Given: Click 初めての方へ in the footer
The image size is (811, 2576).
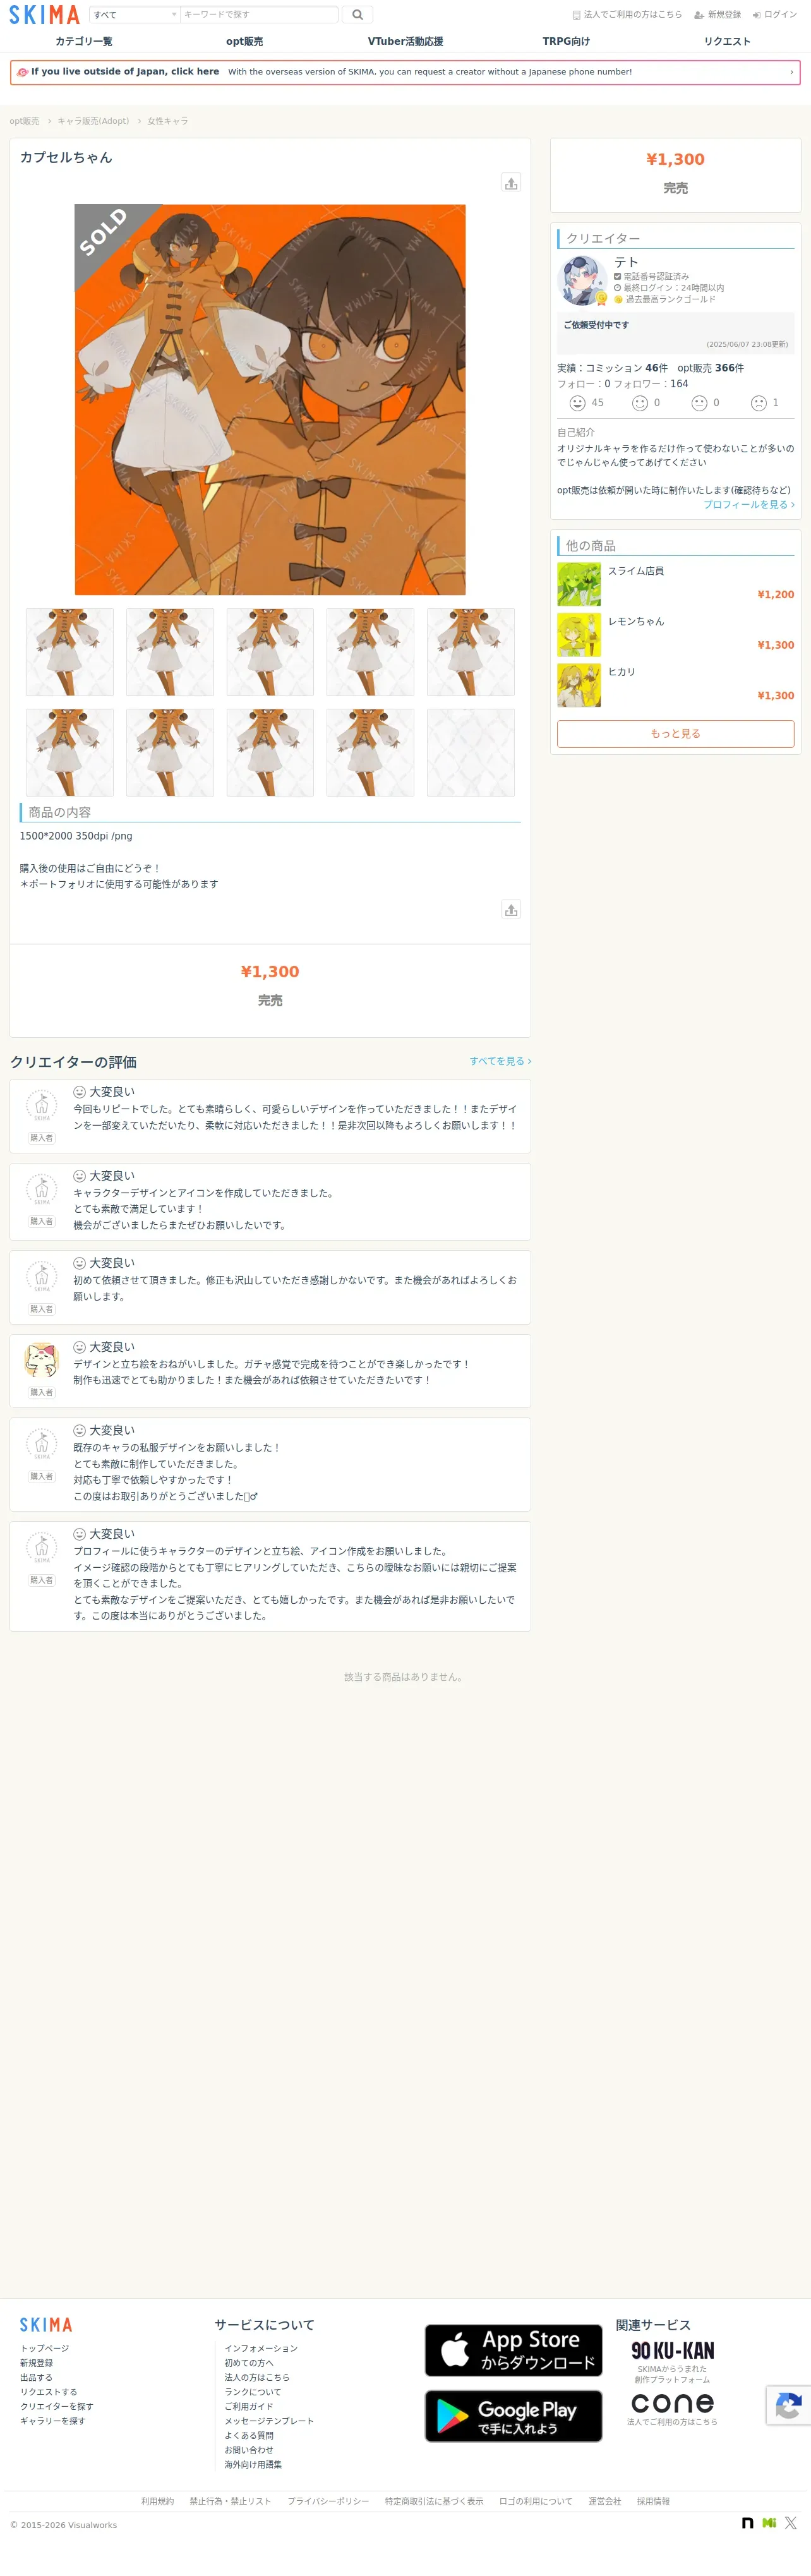Looking at the screenshot, I should [x=249, y=2363].
